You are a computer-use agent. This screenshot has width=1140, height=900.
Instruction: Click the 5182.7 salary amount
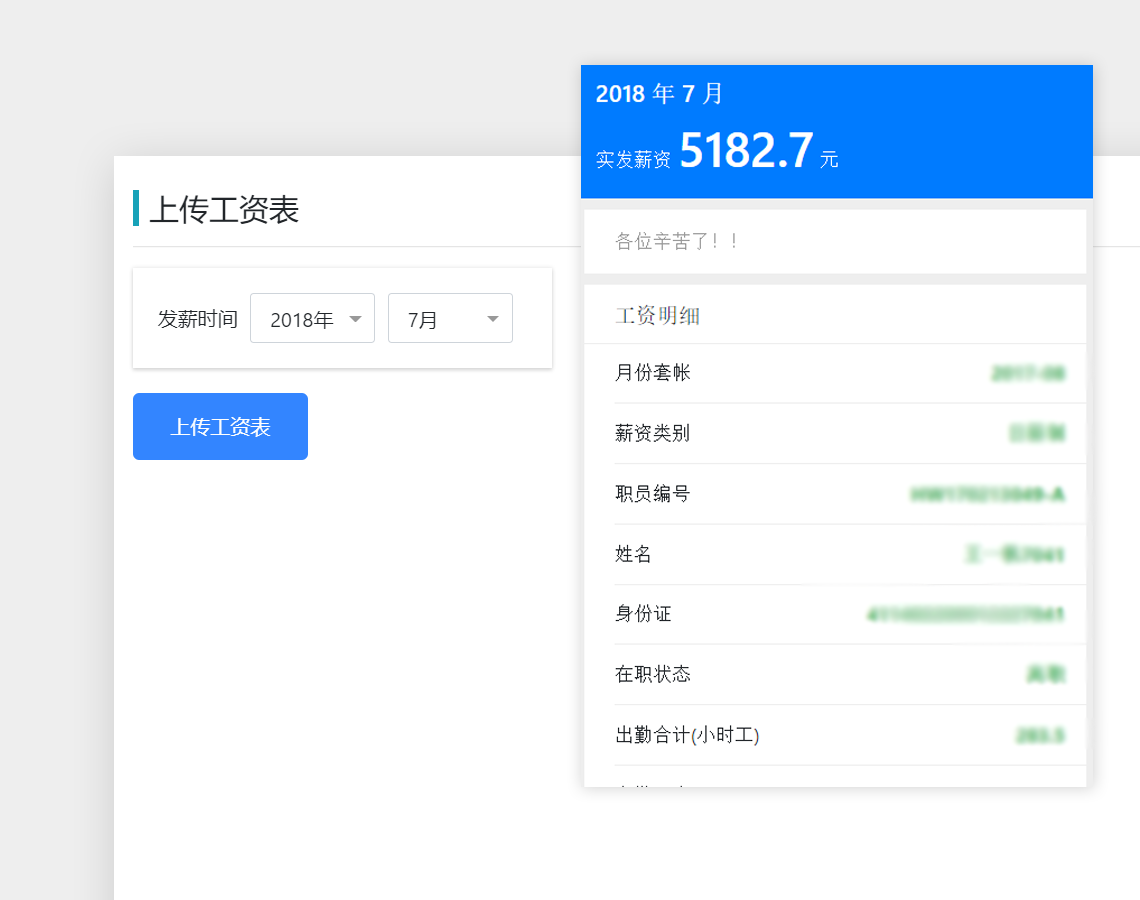(746, 151)
